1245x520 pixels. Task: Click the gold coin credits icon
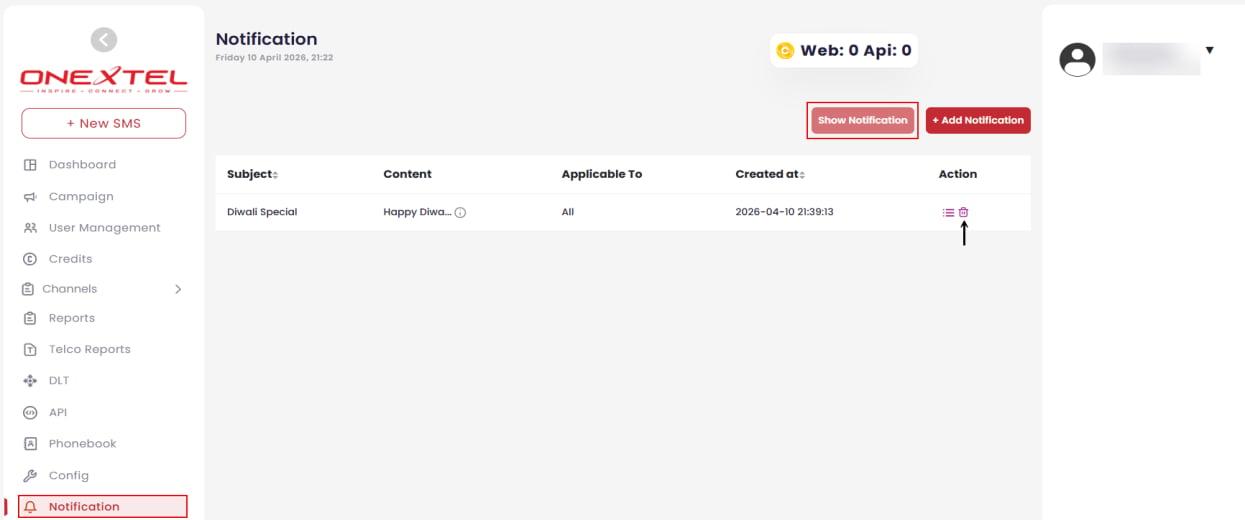785,50
